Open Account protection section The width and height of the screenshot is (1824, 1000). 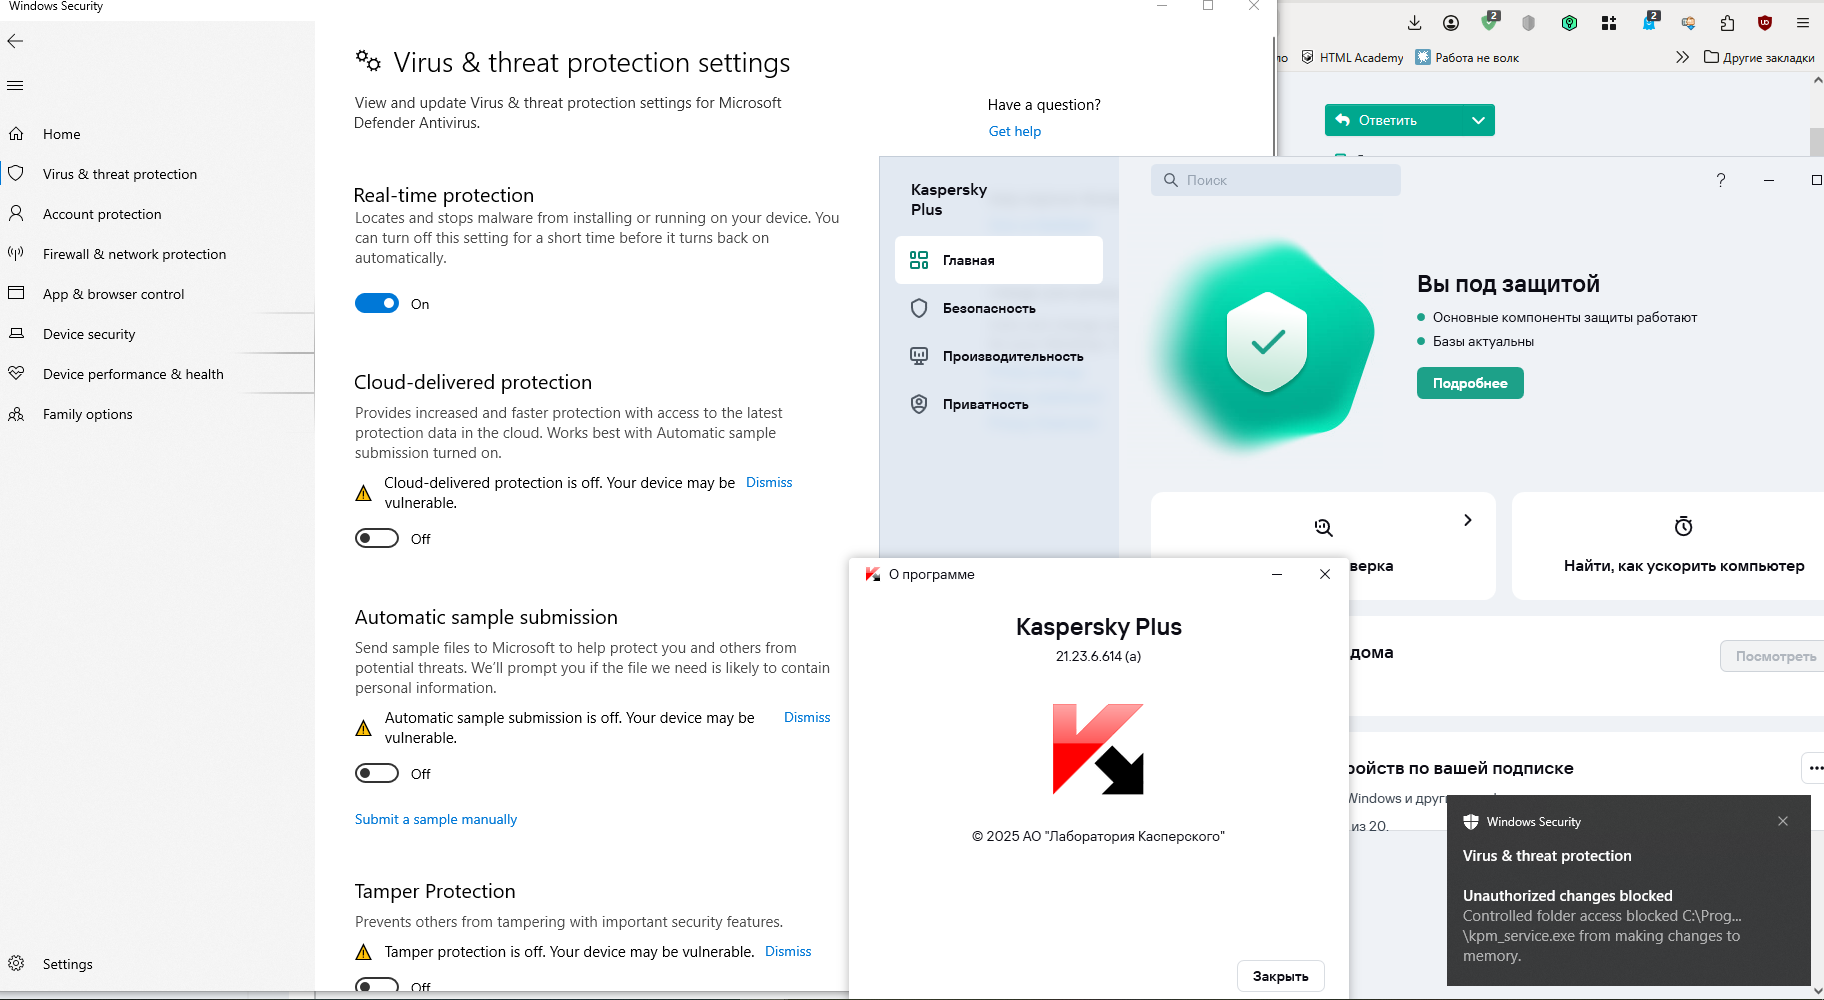(x=102, y=214)
